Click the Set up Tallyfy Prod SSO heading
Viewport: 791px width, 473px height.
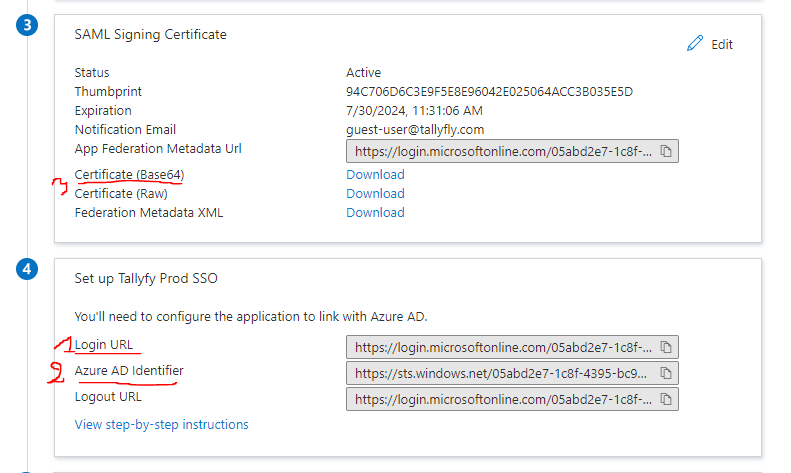146,278
